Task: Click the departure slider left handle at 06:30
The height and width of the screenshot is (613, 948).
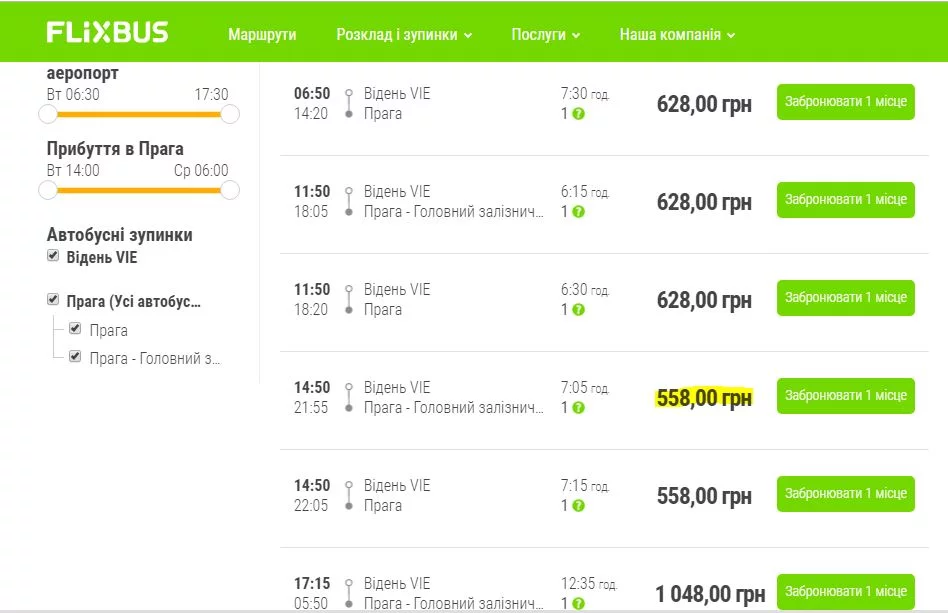Action: pyautogui.click(x=48, y=114)
